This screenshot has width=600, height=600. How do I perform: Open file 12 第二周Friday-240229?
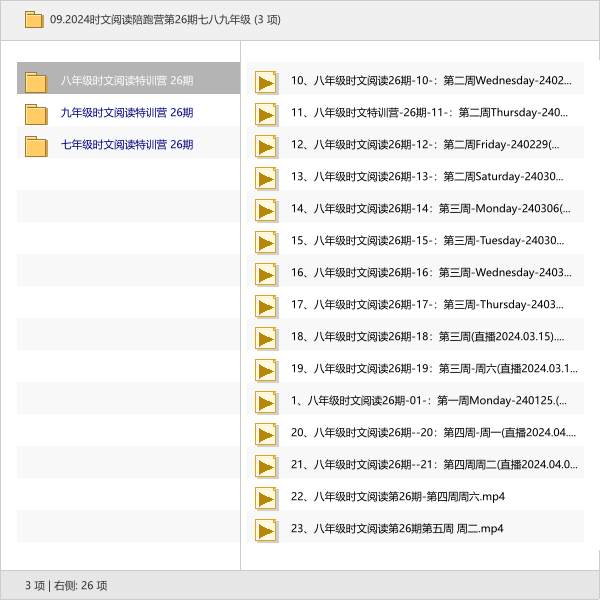[425, 145]
